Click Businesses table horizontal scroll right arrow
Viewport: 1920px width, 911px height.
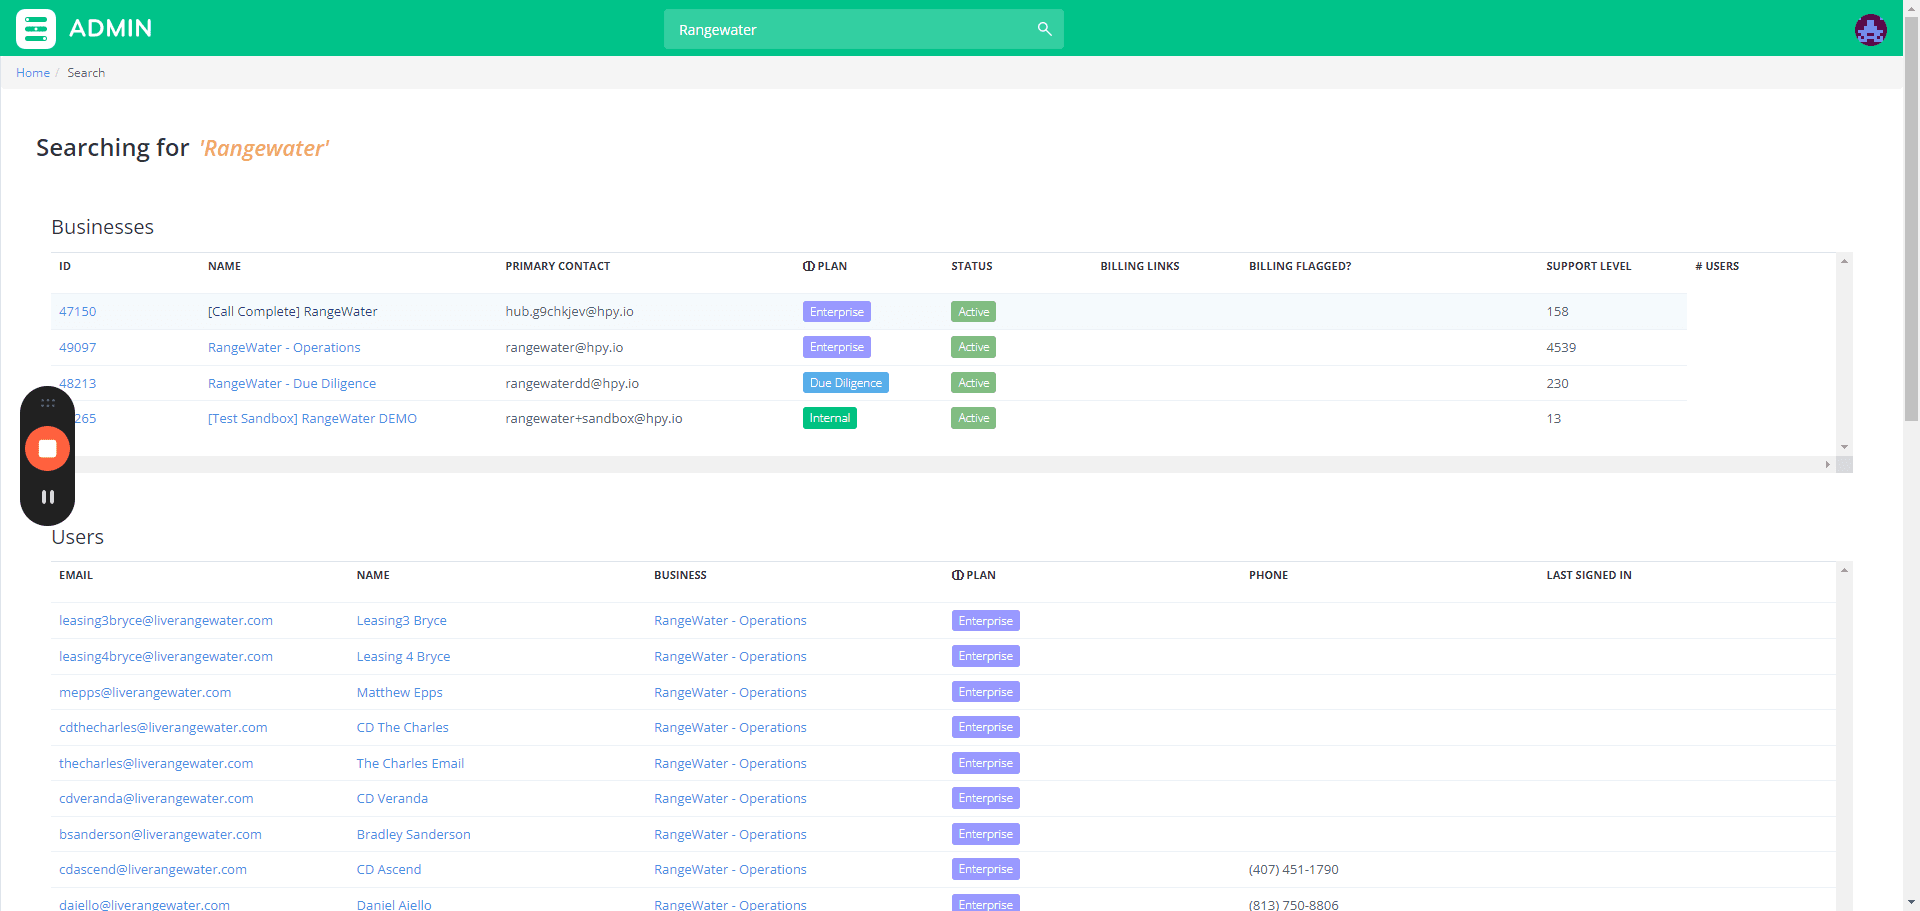tap(1827, 464)
